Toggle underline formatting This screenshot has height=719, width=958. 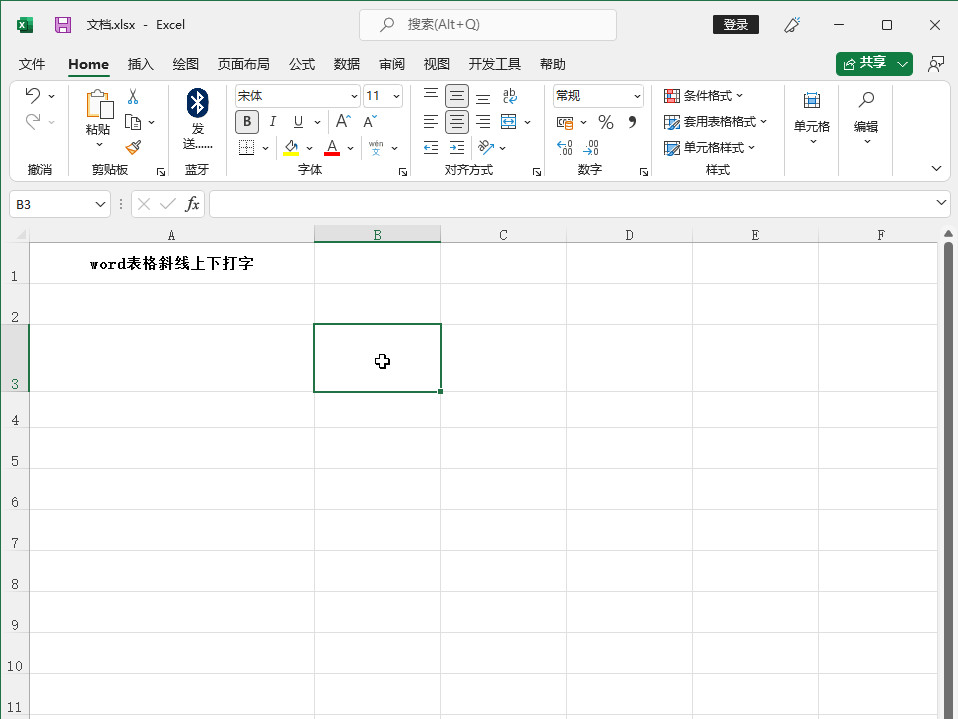(x=298, y=122)
